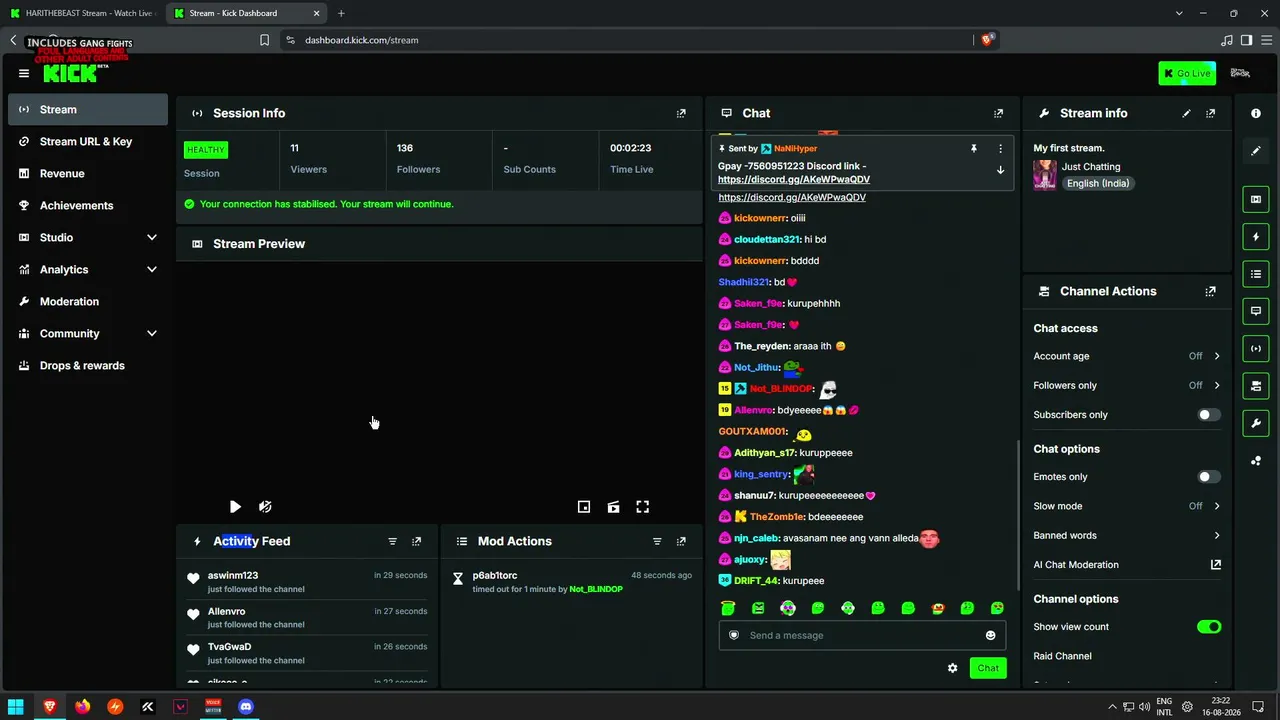Click the pencil icon in the right sidebar
This screenshot has width=1280, height=720.
pos(1256,151)
